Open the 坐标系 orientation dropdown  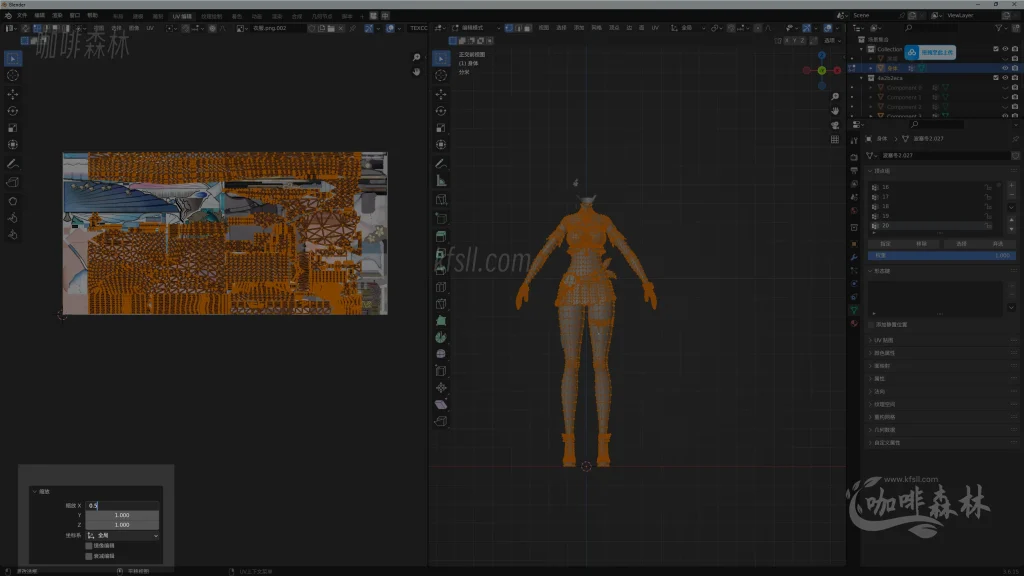pos(123,536)
